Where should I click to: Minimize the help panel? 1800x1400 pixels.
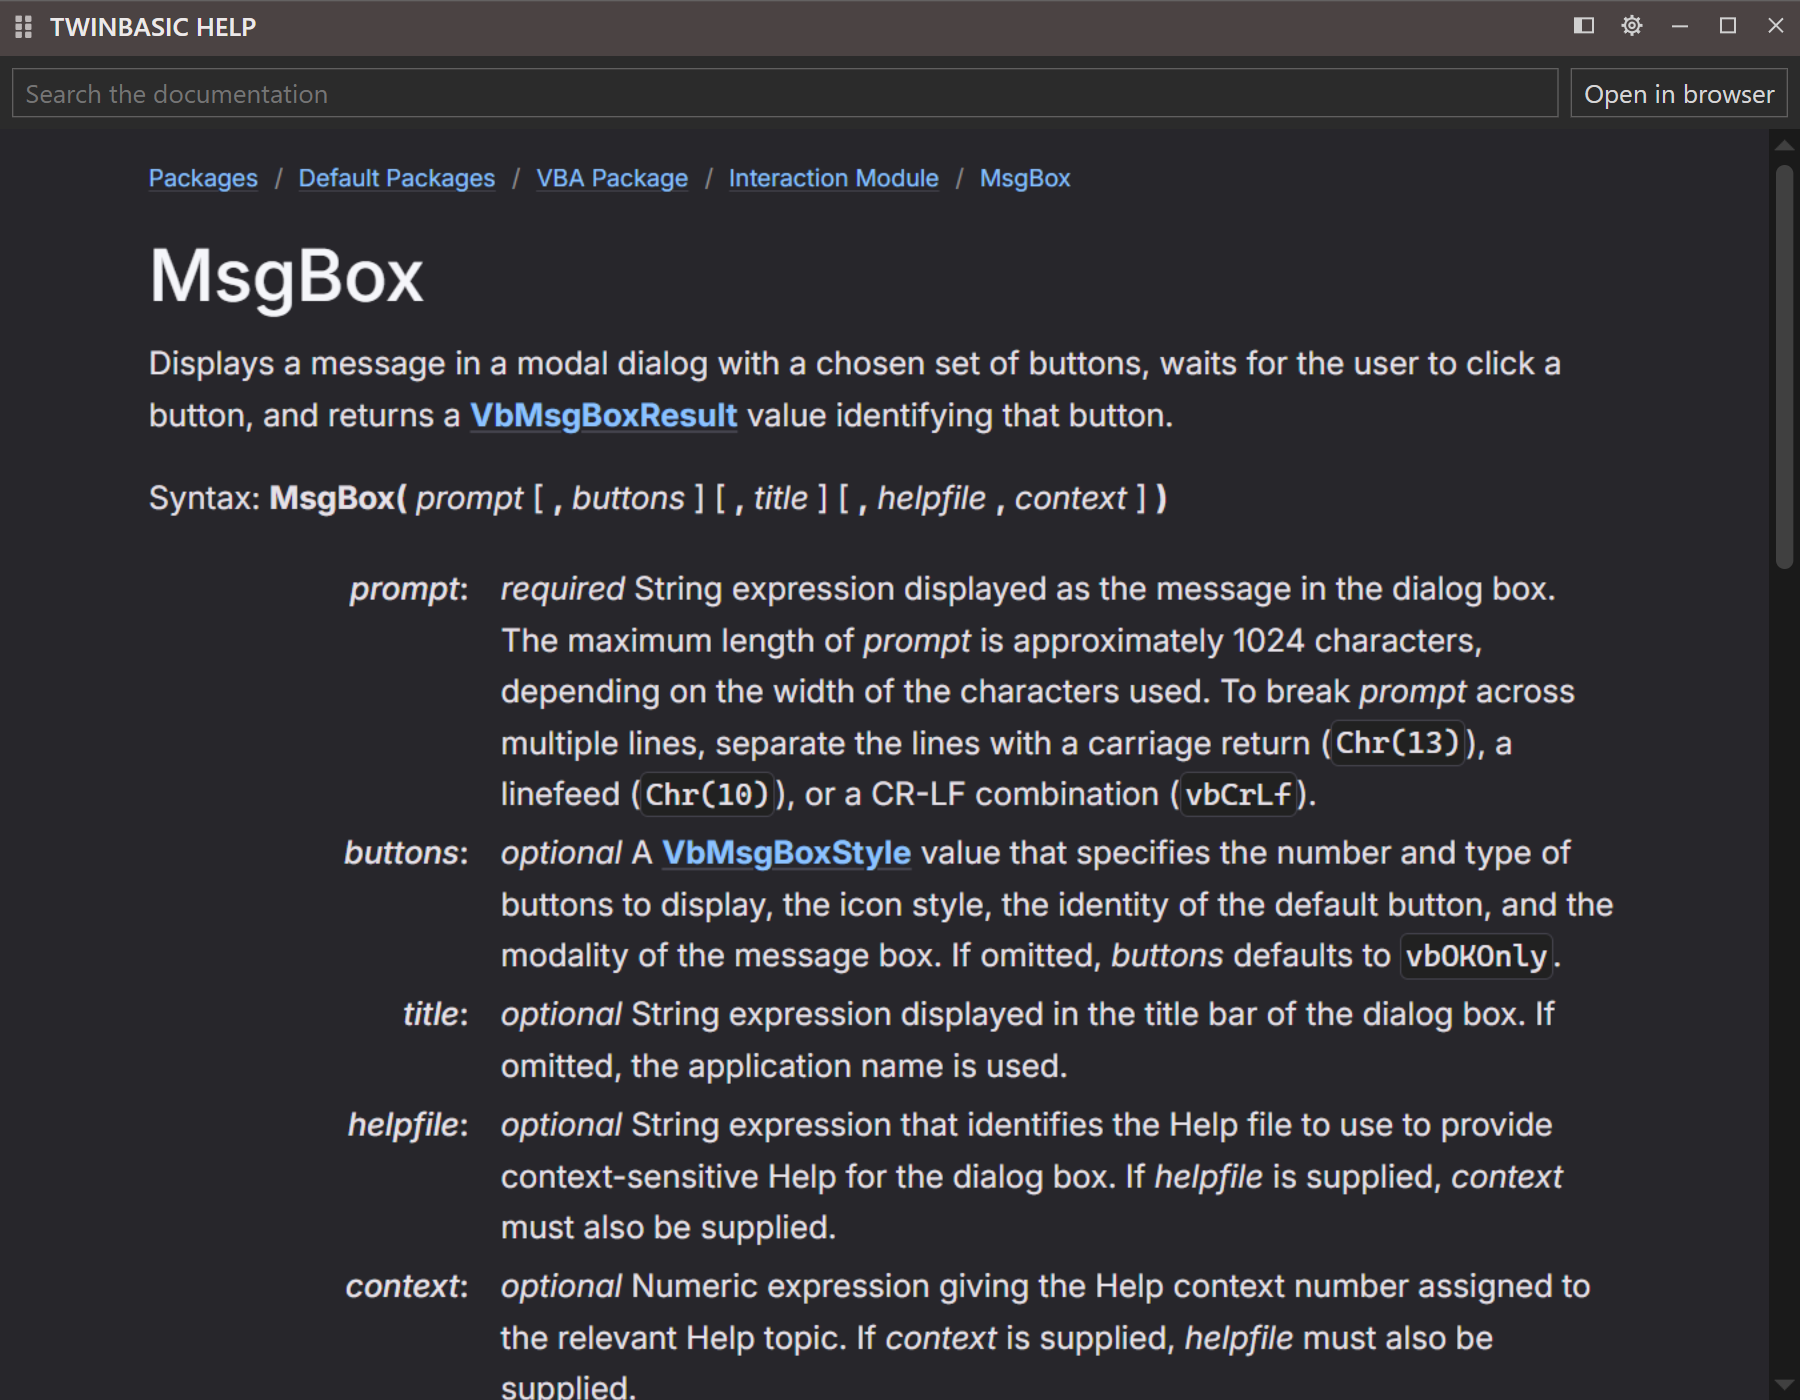tap(1680, 26)
